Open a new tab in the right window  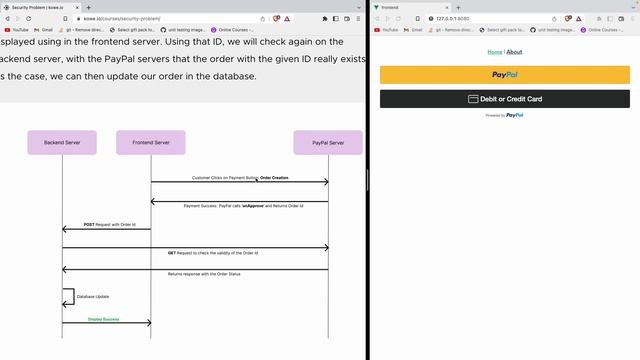tap(458, 7)
